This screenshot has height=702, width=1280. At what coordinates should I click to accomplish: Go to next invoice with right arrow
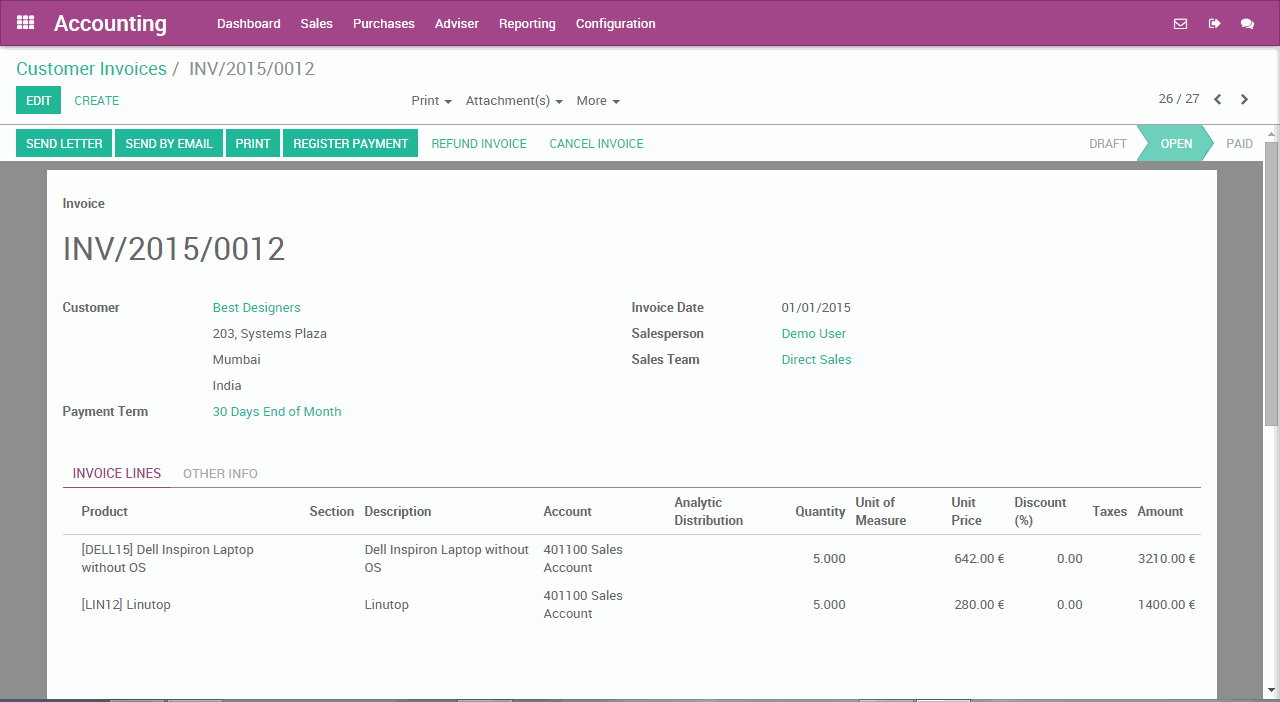pos(1244,100)
